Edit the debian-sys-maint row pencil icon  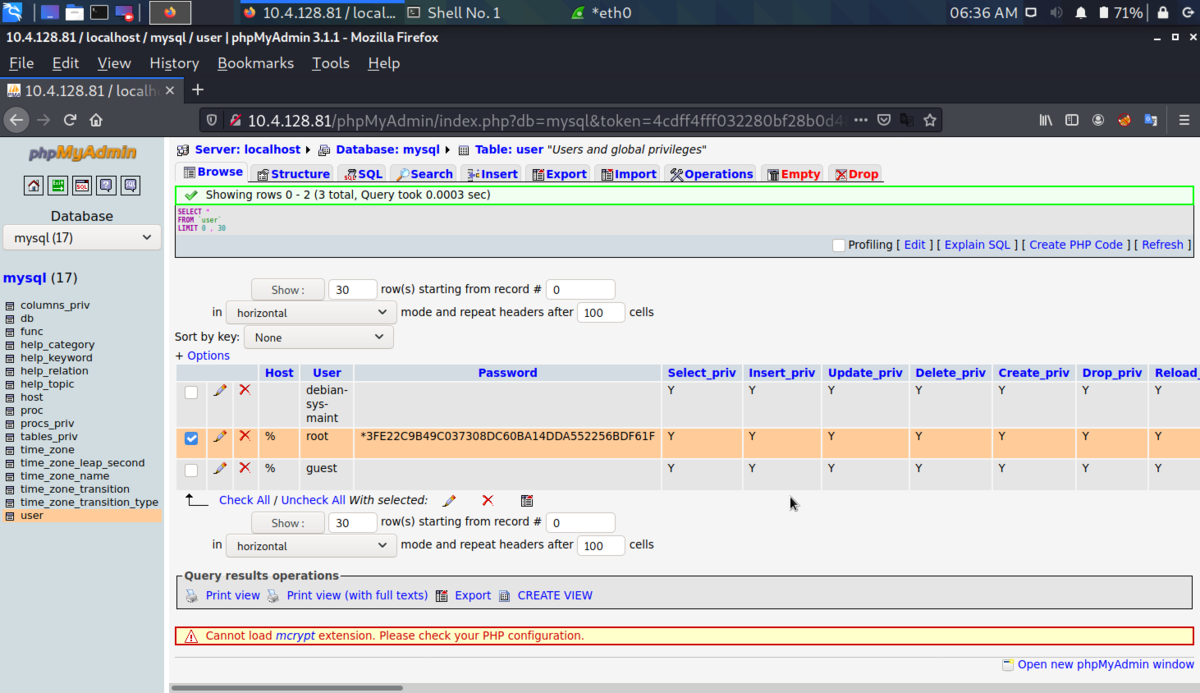[220, 390]
